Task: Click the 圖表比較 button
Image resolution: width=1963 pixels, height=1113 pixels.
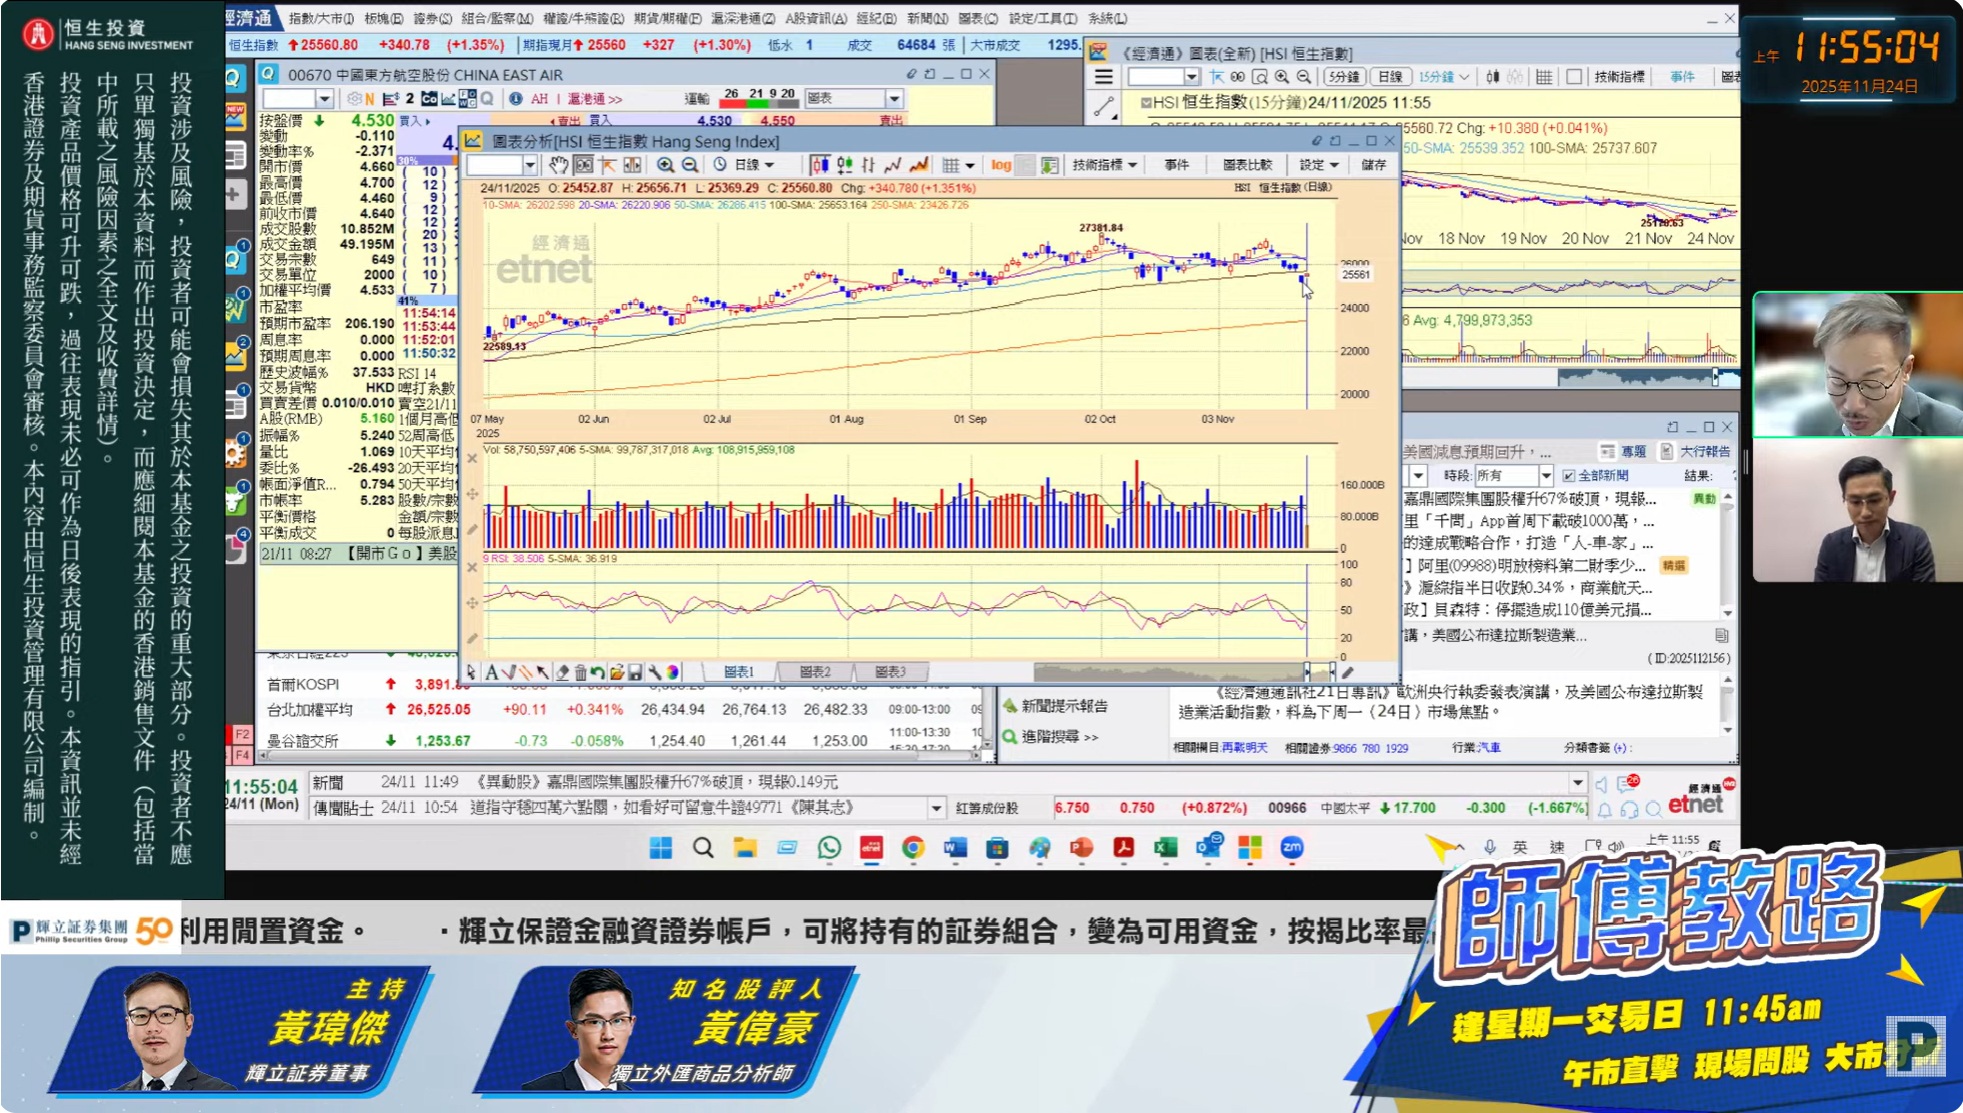Action: (1247, 165)
